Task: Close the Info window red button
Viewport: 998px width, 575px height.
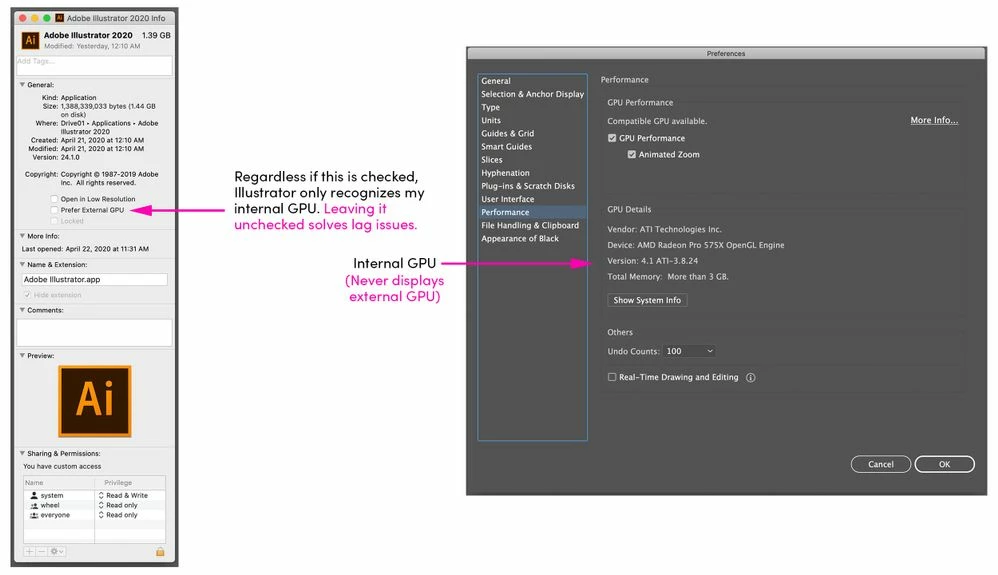Action: pos(23,18)
